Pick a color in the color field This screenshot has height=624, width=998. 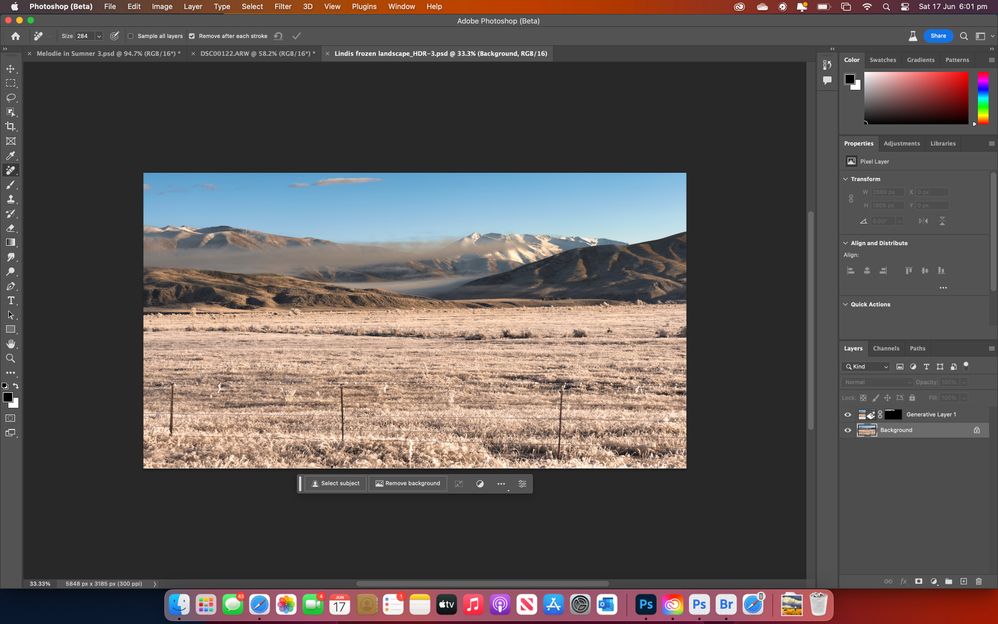click(x=916, y=97)
